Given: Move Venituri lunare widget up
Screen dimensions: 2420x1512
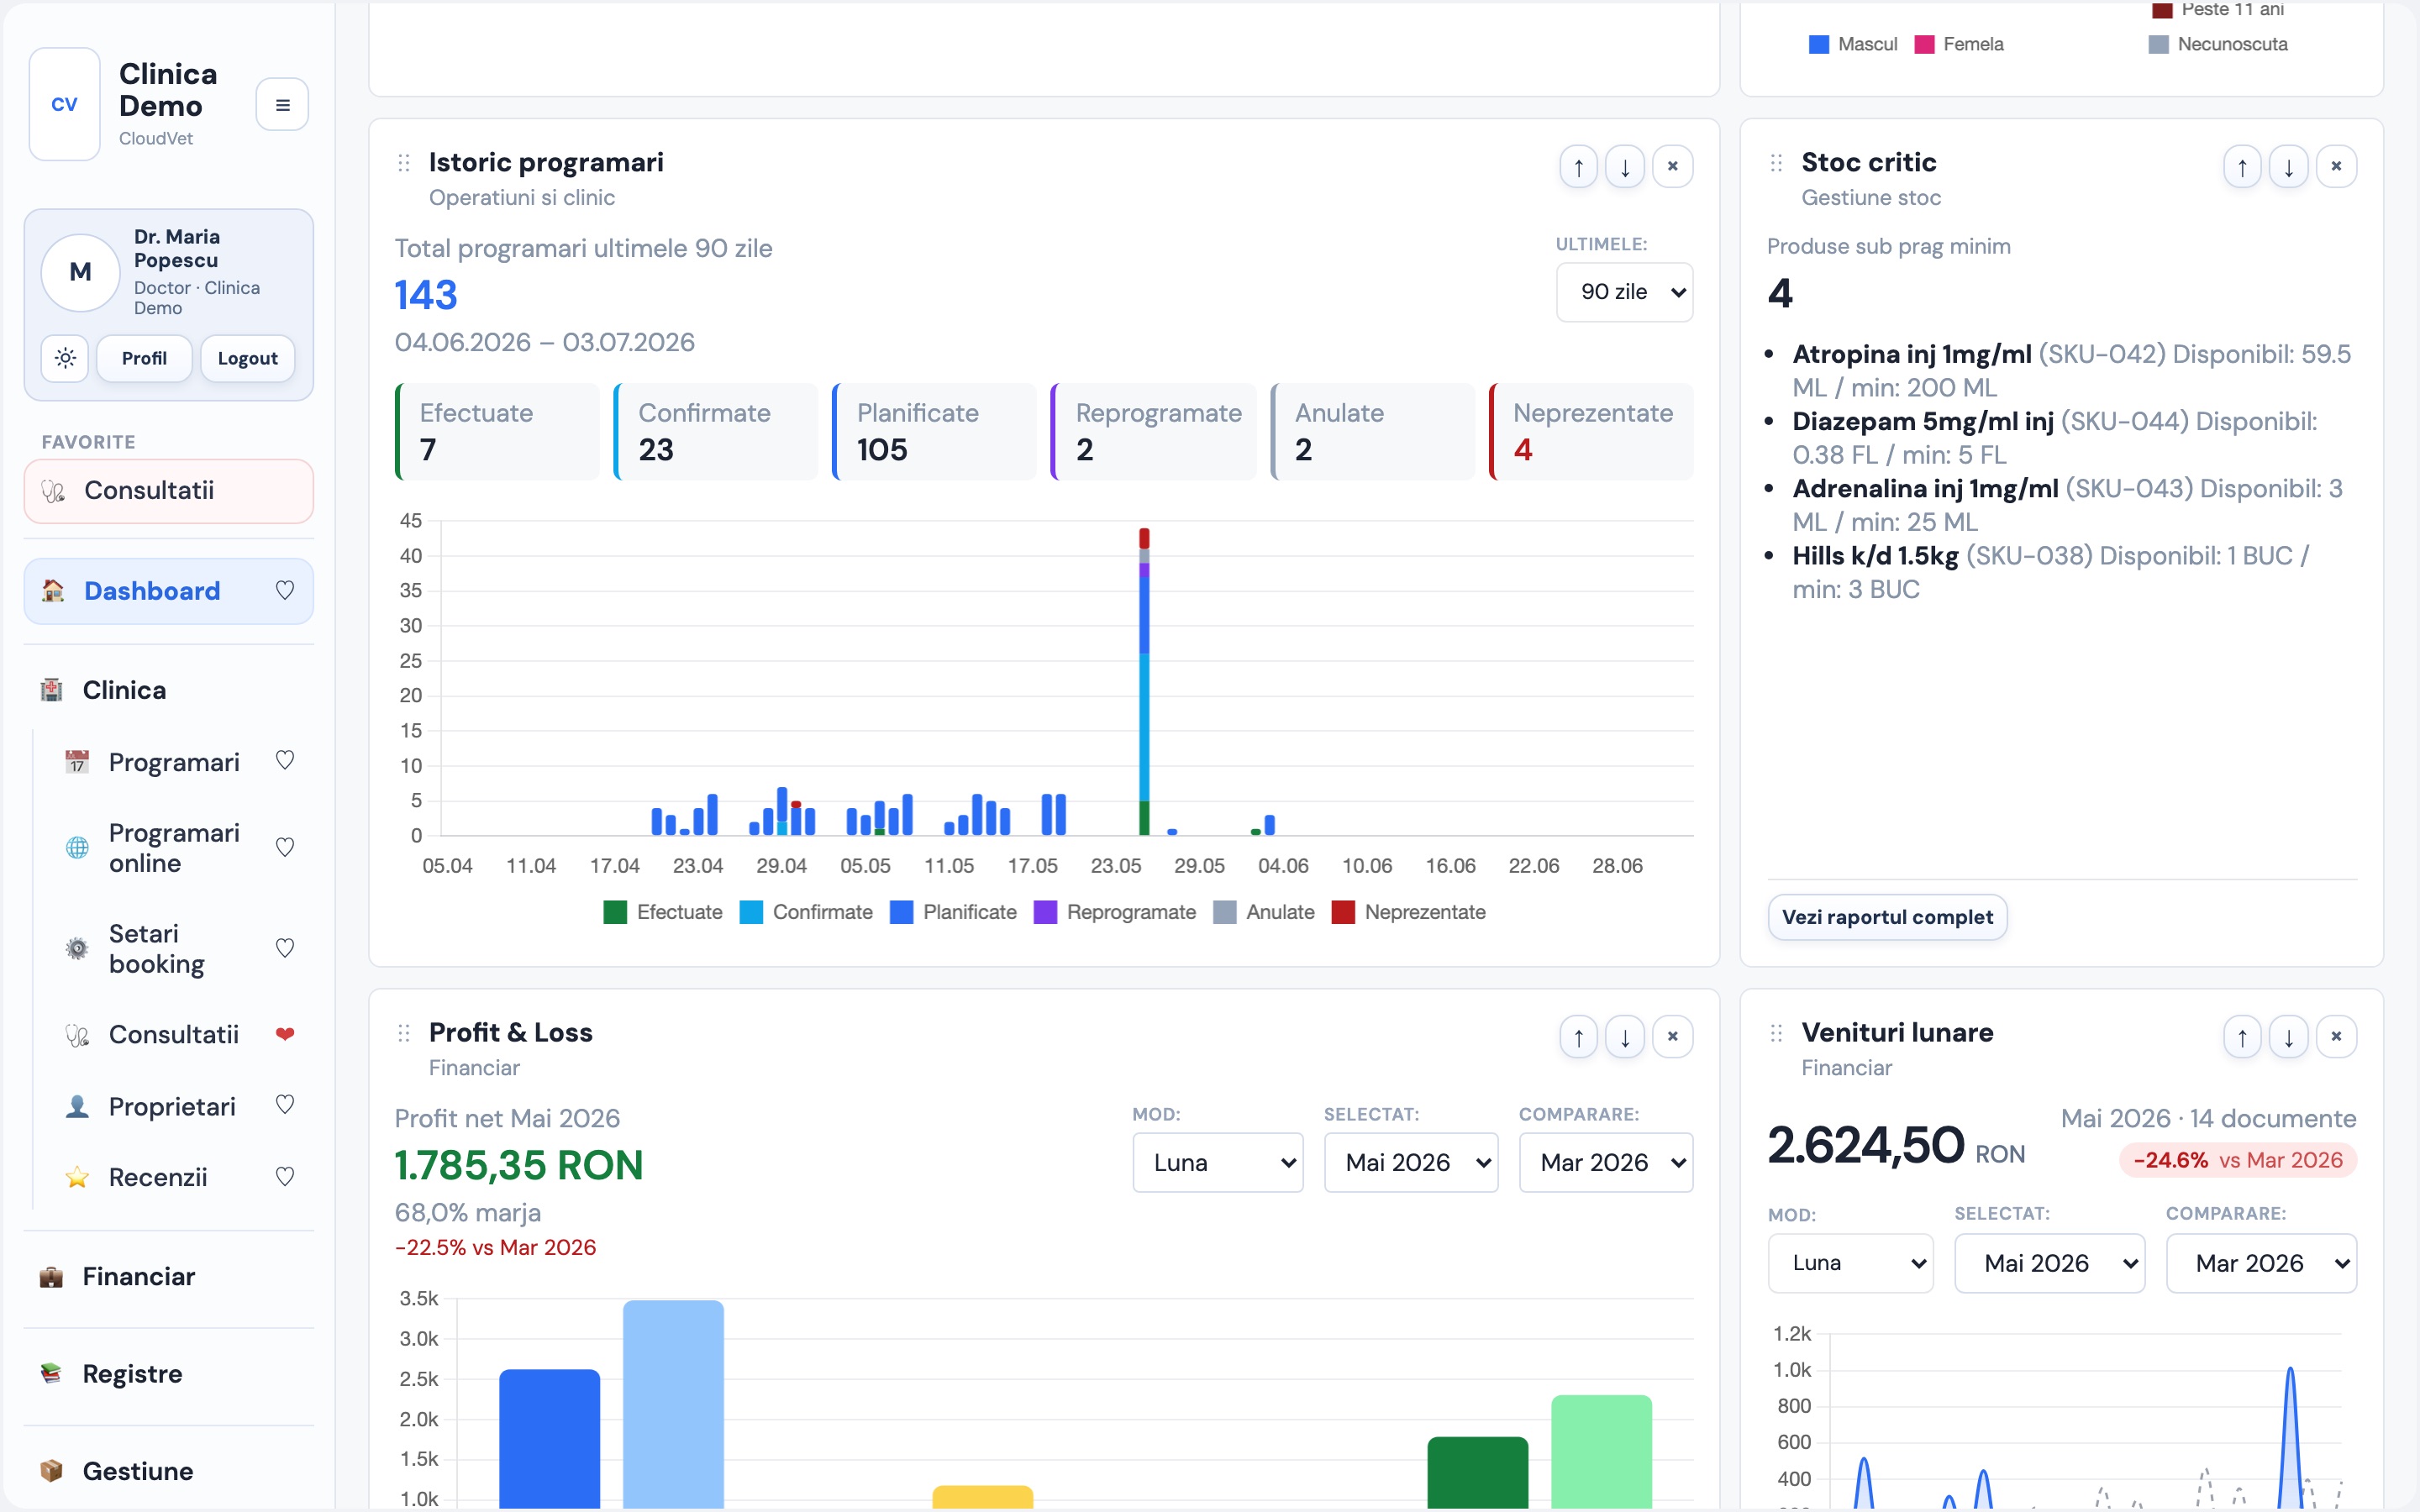Looking at the screenshot, I should [2242, 1037].
